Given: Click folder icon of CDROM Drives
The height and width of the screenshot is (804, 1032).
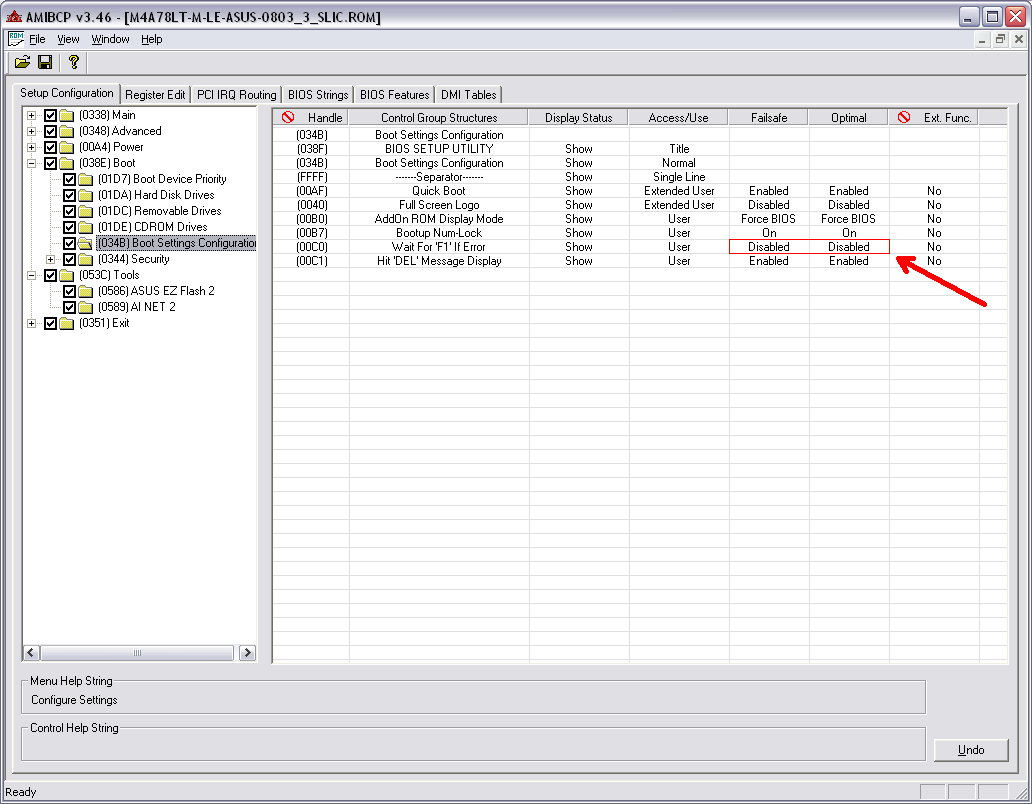Looking at the screenshot, I should pos(86,227).
